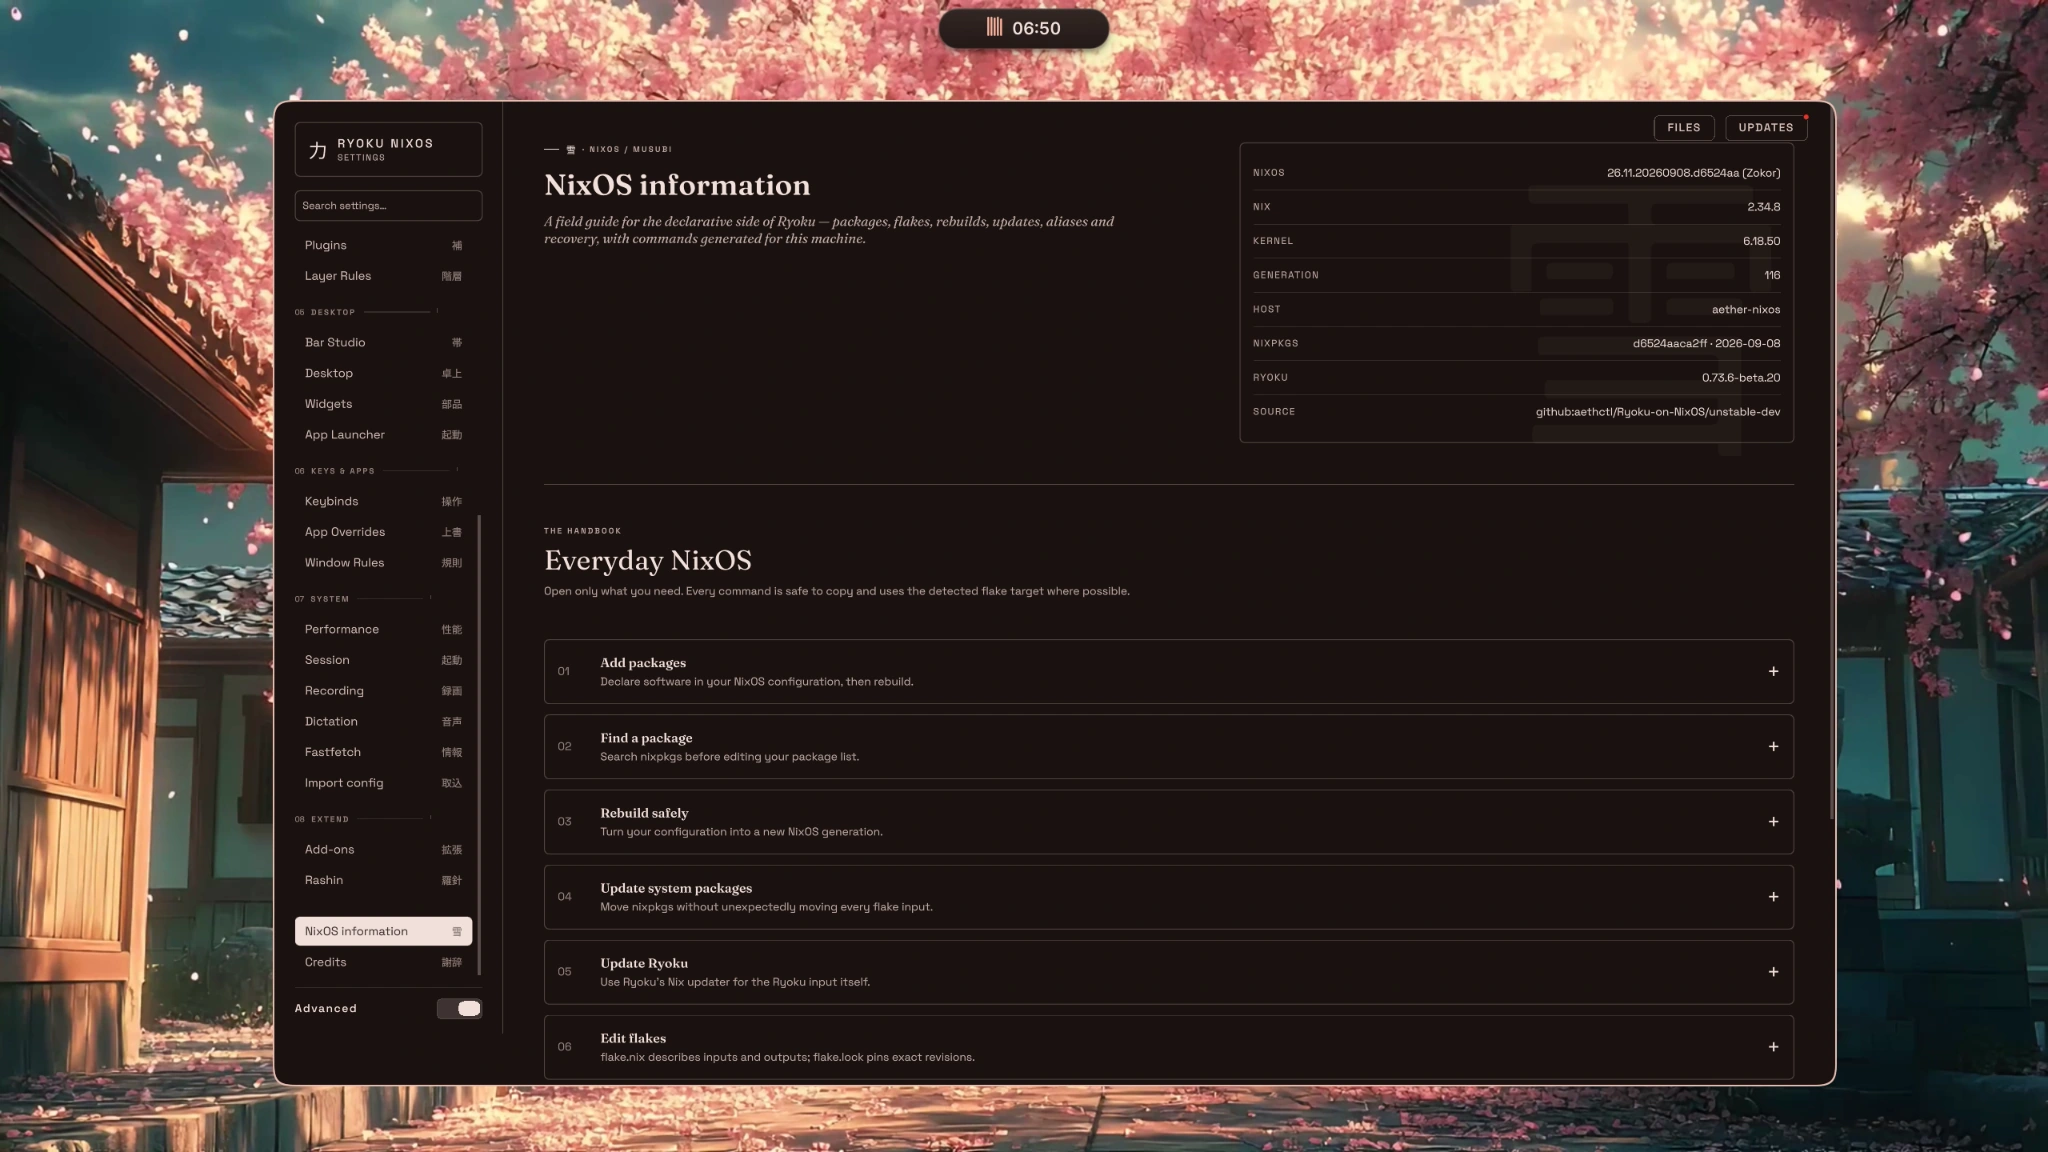Image resolution: width=2048 pixels, height=1152 pixels.
Task: Open the Widgets page
Action: click(x=383, y=404)
